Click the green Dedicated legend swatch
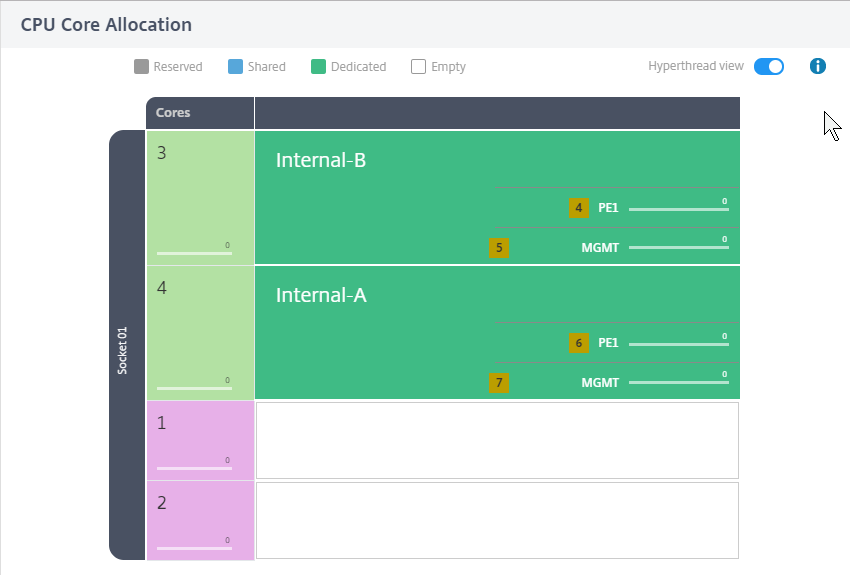The image size is (850, 575). [x=318, y=67]
